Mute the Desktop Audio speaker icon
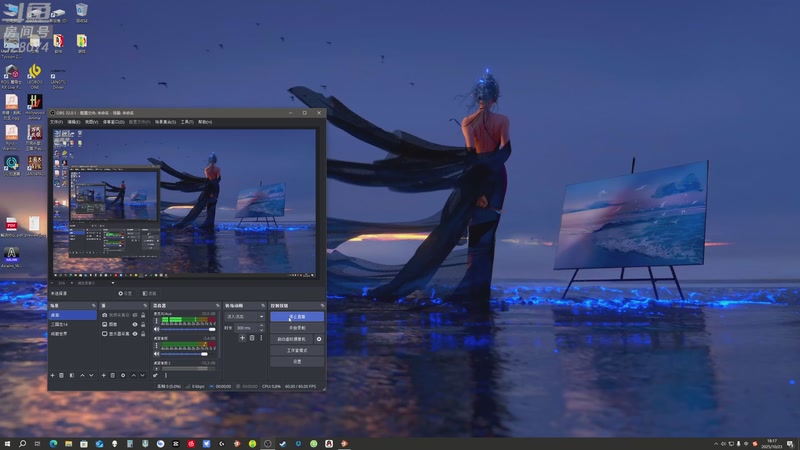This screenshot has width=800, height=450. click(157, 354)
